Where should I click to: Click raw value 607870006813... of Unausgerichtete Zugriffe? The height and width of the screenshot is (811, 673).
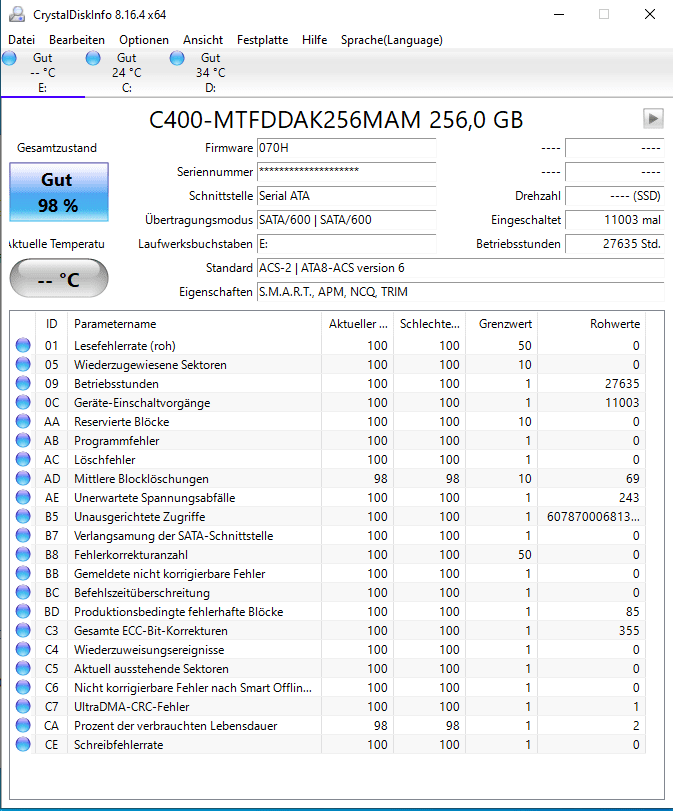tap(593, 517)
